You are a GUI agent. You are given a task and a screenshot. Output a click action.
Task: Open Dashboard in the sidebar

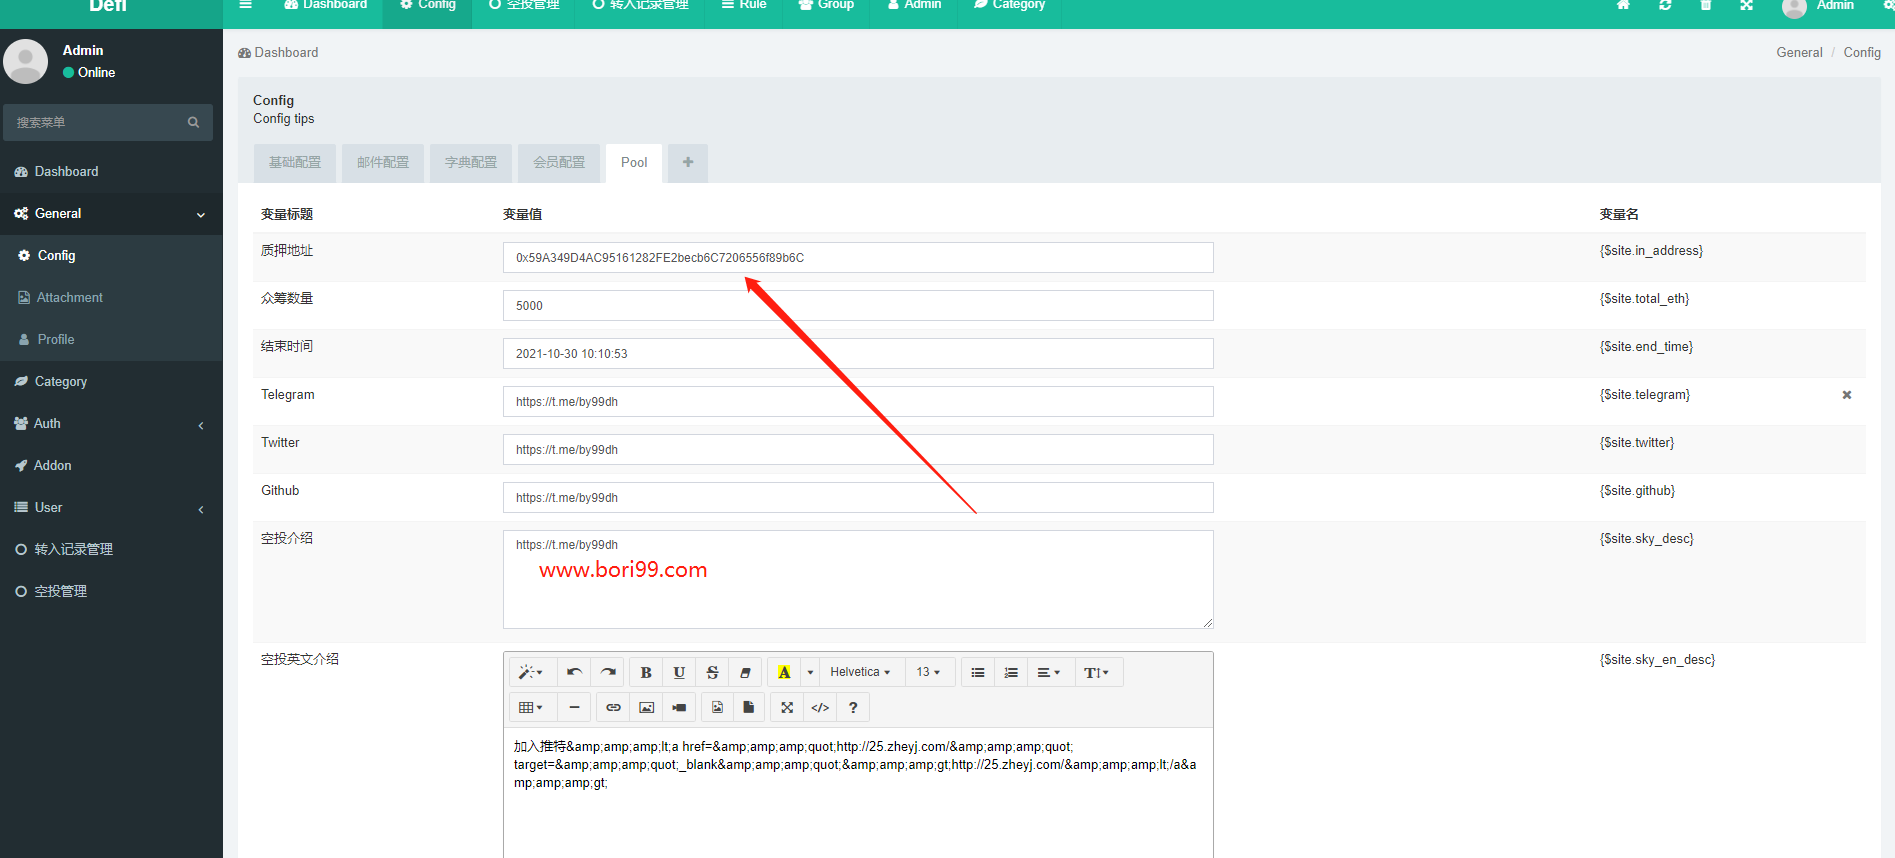[x=111, y=172]
